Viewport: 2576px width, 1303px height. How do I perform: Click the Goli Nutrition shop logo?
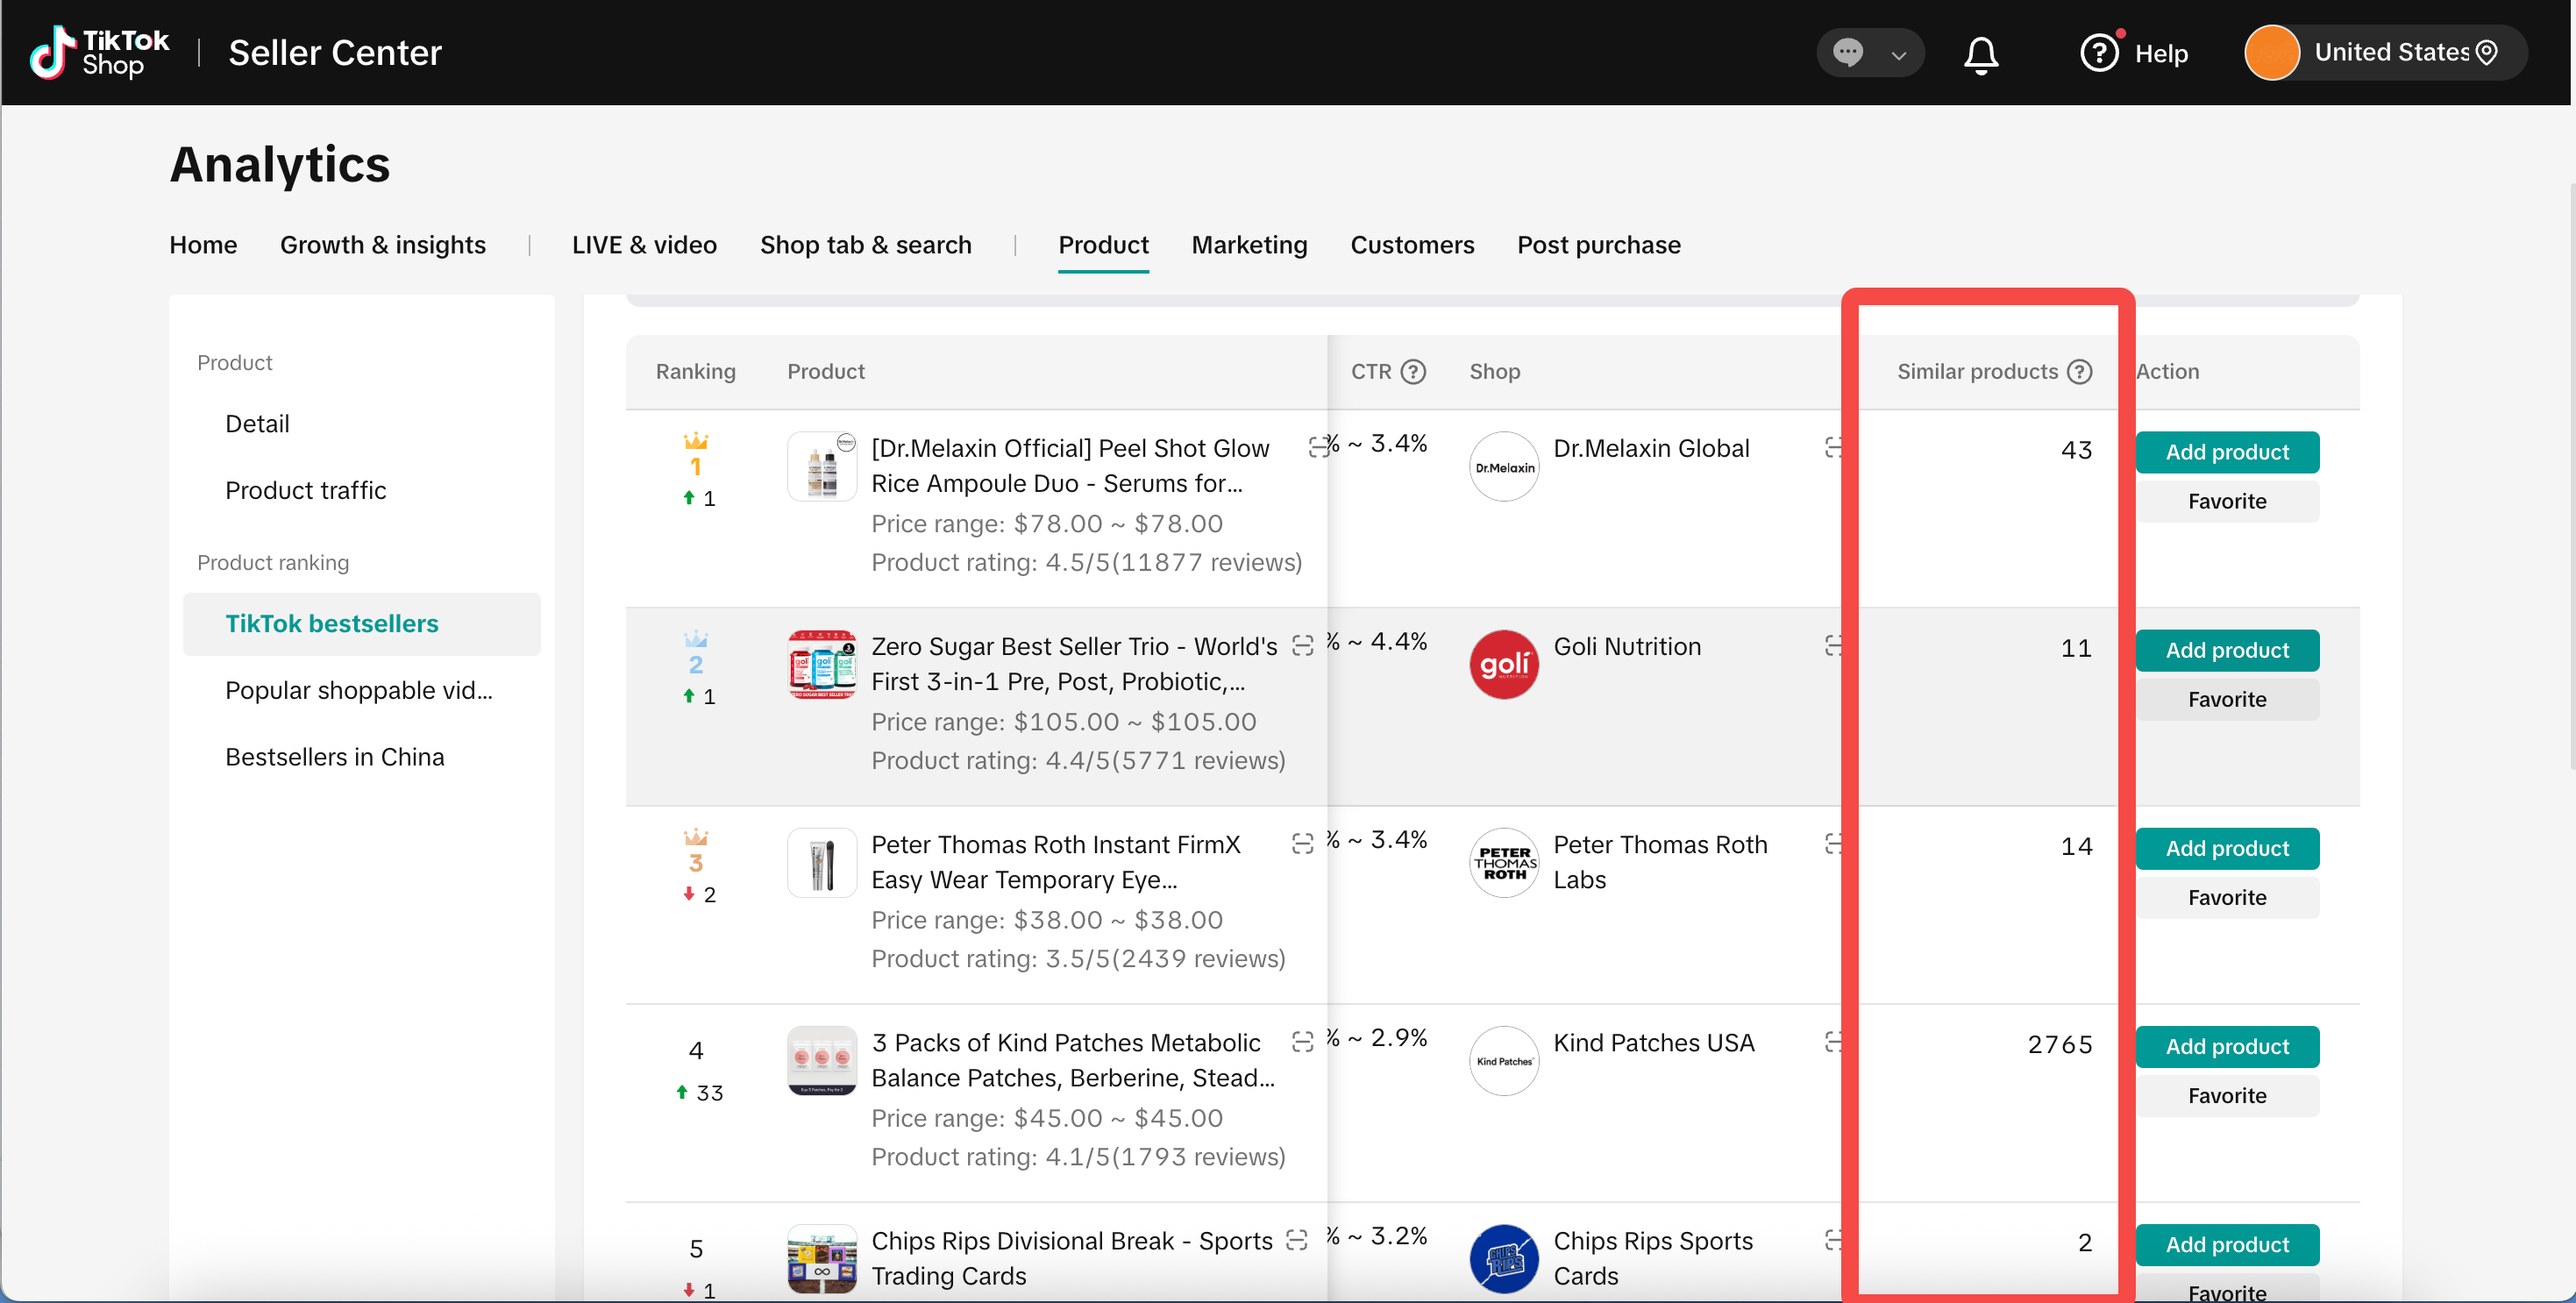click(1503, 664)
